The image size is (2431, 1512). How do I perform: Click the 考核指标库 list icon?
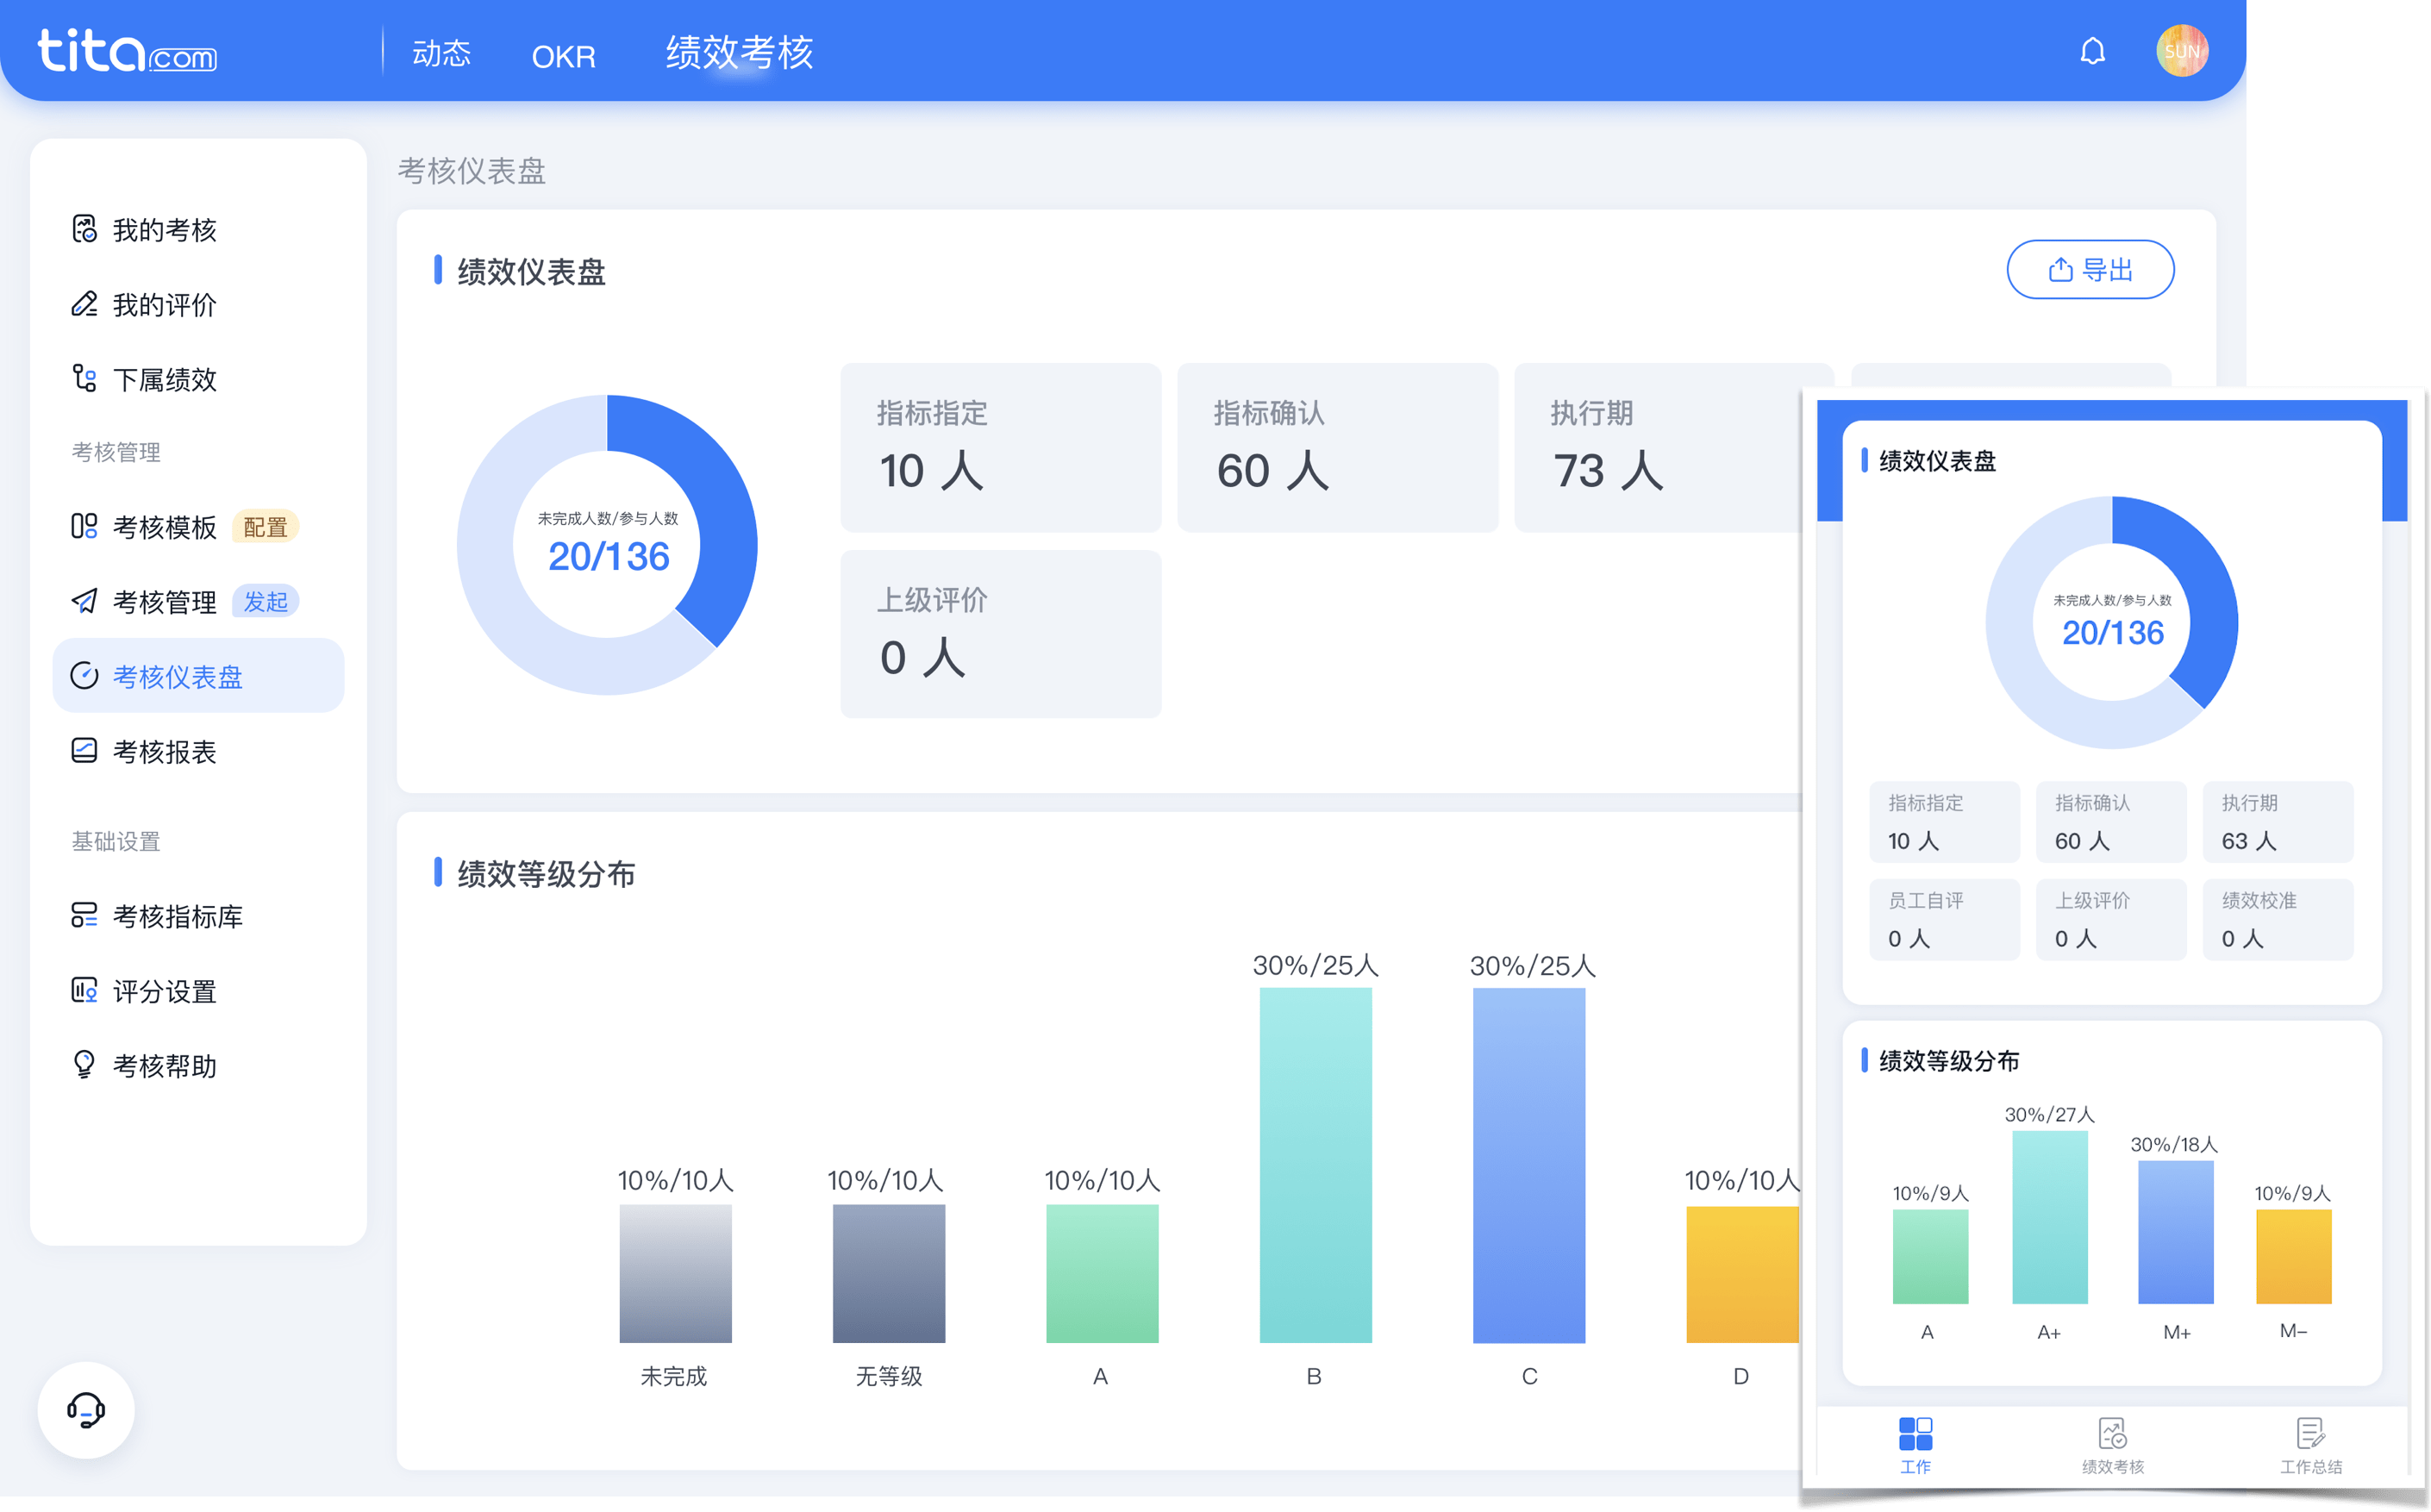[x=85, y=916]
